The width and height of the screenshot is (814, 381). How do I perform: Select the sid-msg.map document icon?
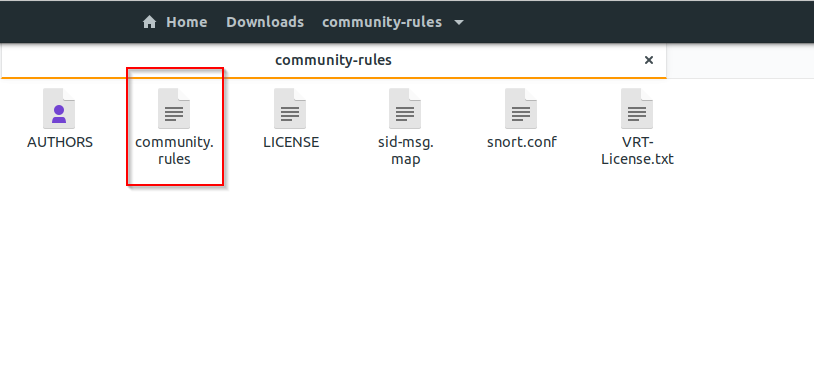[405, 108]
